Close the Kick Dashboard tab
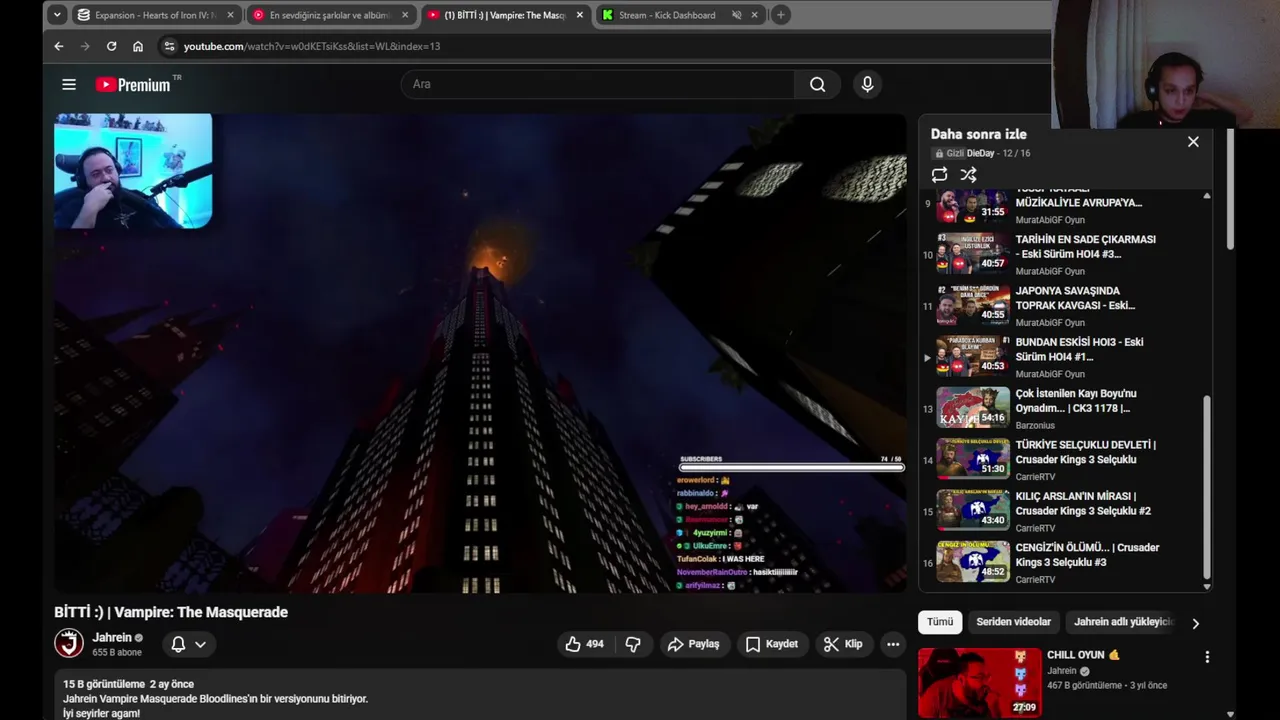 755,15
